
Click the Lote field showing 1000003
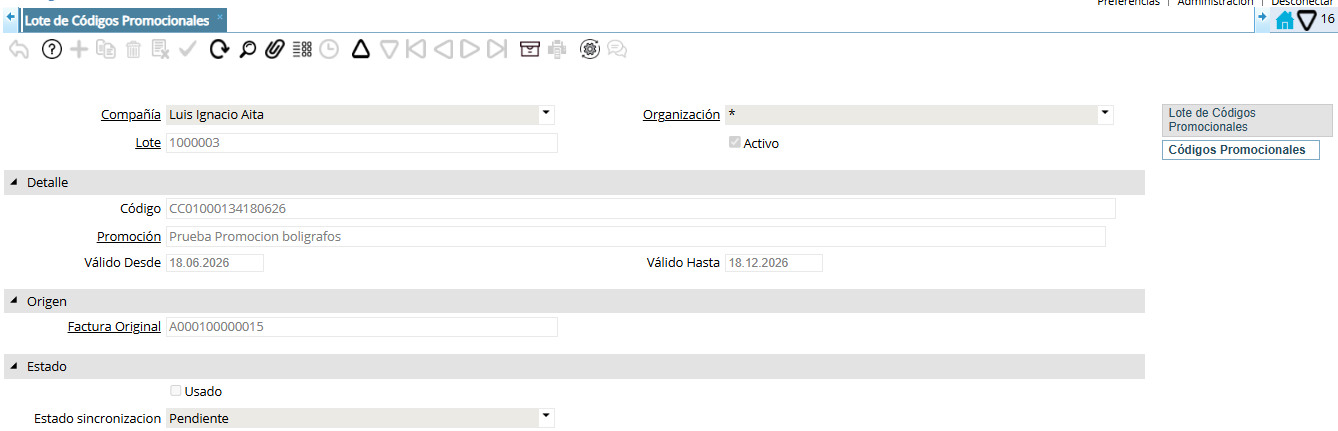pyautogui.click(x=361, y=143)
